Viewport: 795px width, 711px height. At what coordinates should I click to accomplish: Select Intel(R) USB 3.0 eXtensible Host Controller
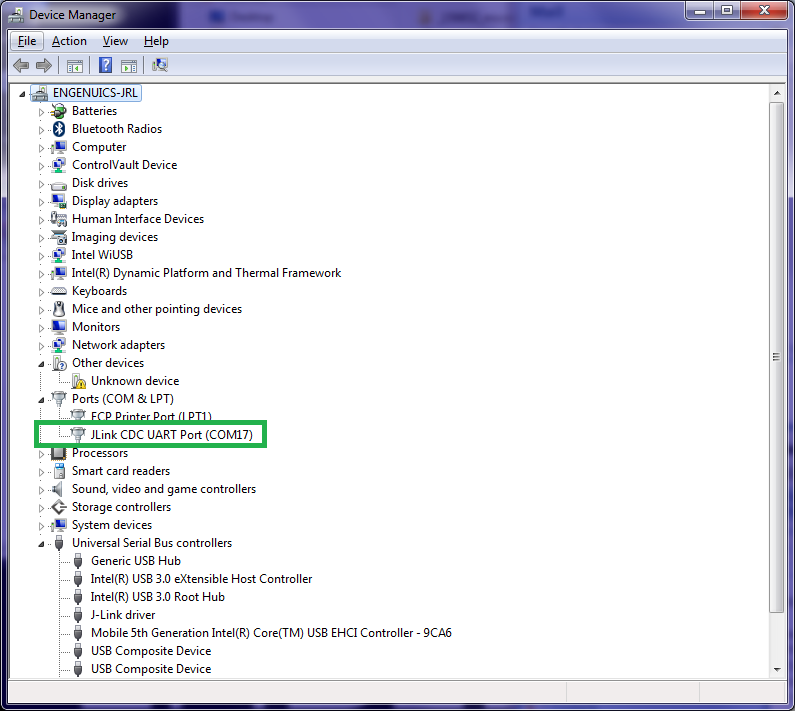click(201, 579)
